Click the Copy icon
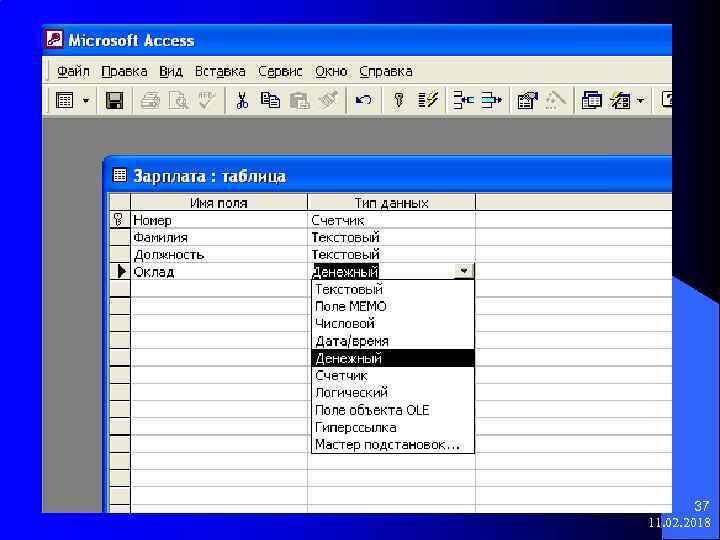Screen dimensions: 720x540 (x=270, y=100)
